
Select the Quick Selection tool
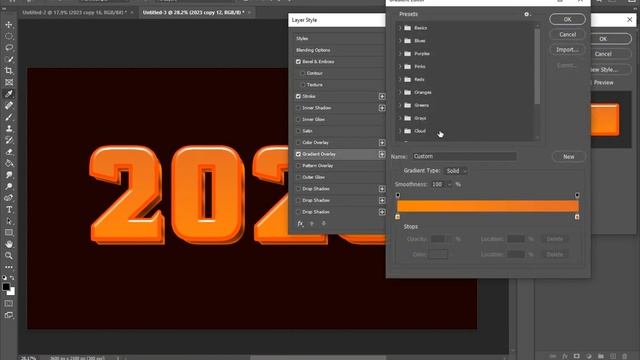click(x=9, y=59)
